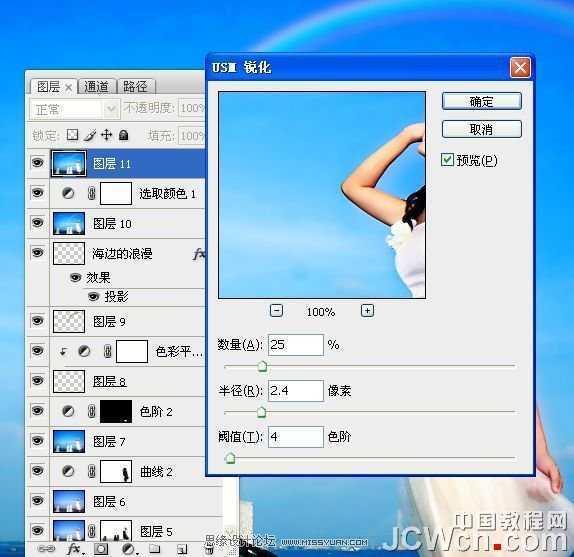The height and width of the screenshot is (557, 574).
Task: Select the 图层 6 layer row
Action: (x=124, y=501)
